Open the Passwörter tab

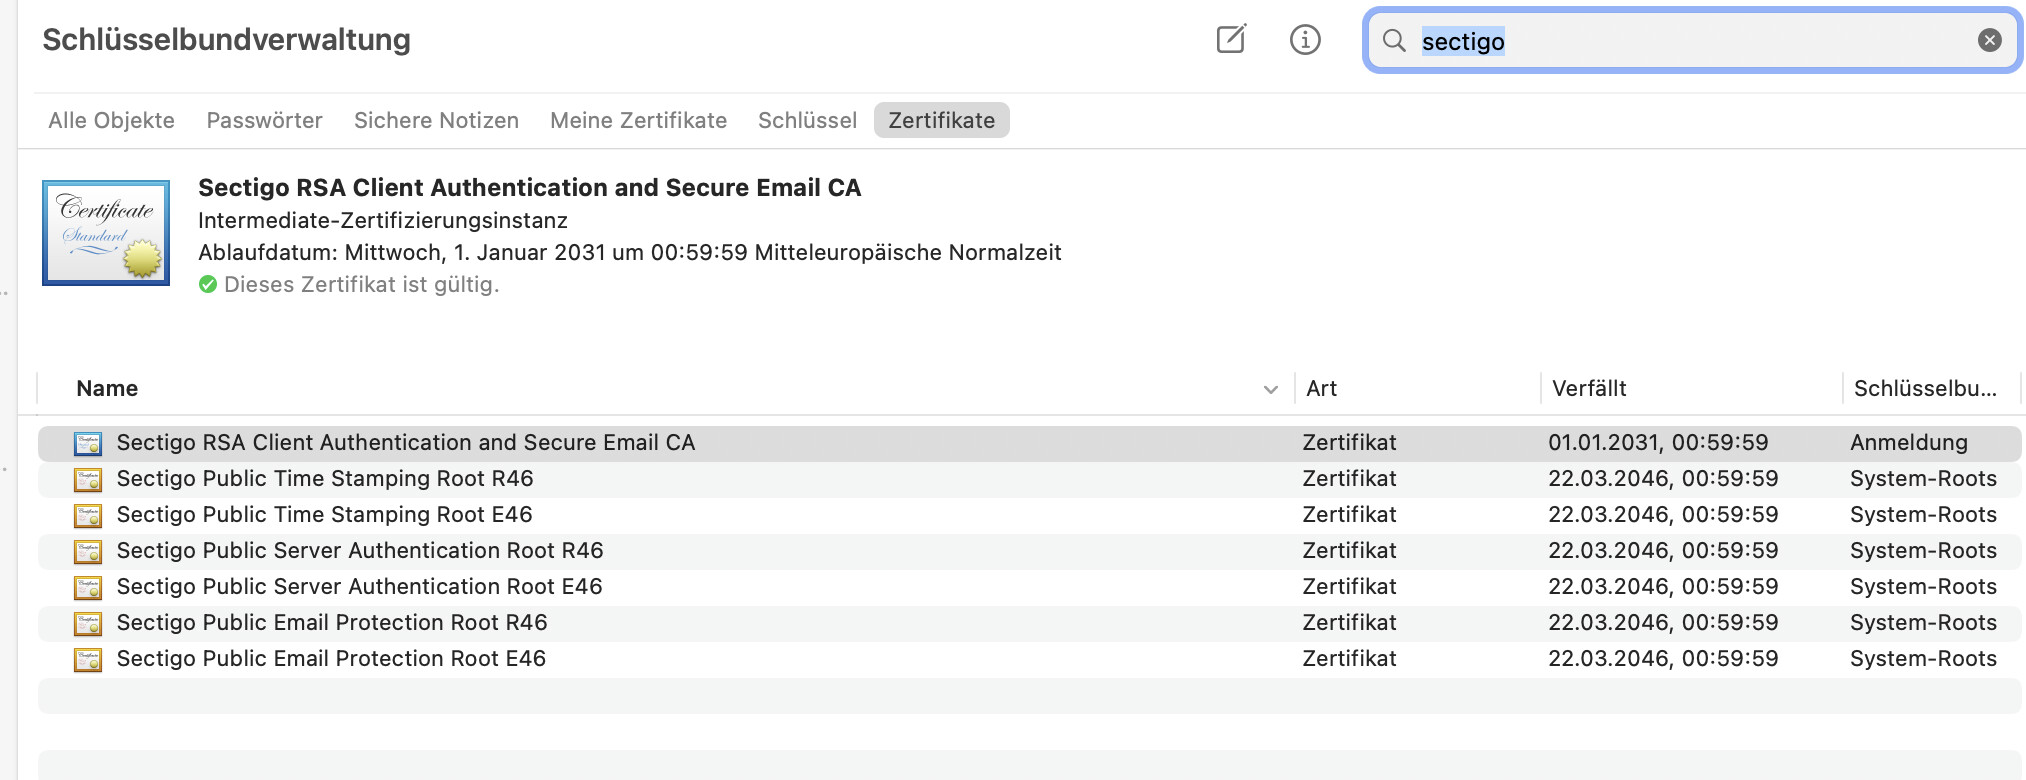264,121
